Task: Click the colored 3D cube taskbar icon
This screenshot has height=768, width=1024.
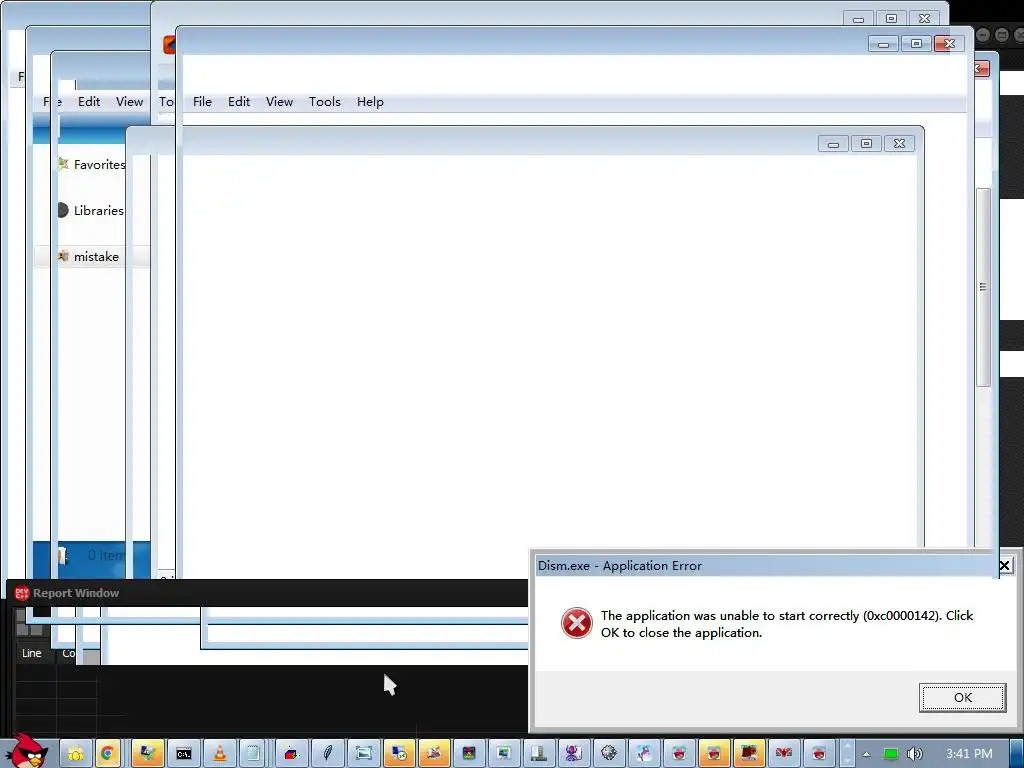Action: (291, 754)
